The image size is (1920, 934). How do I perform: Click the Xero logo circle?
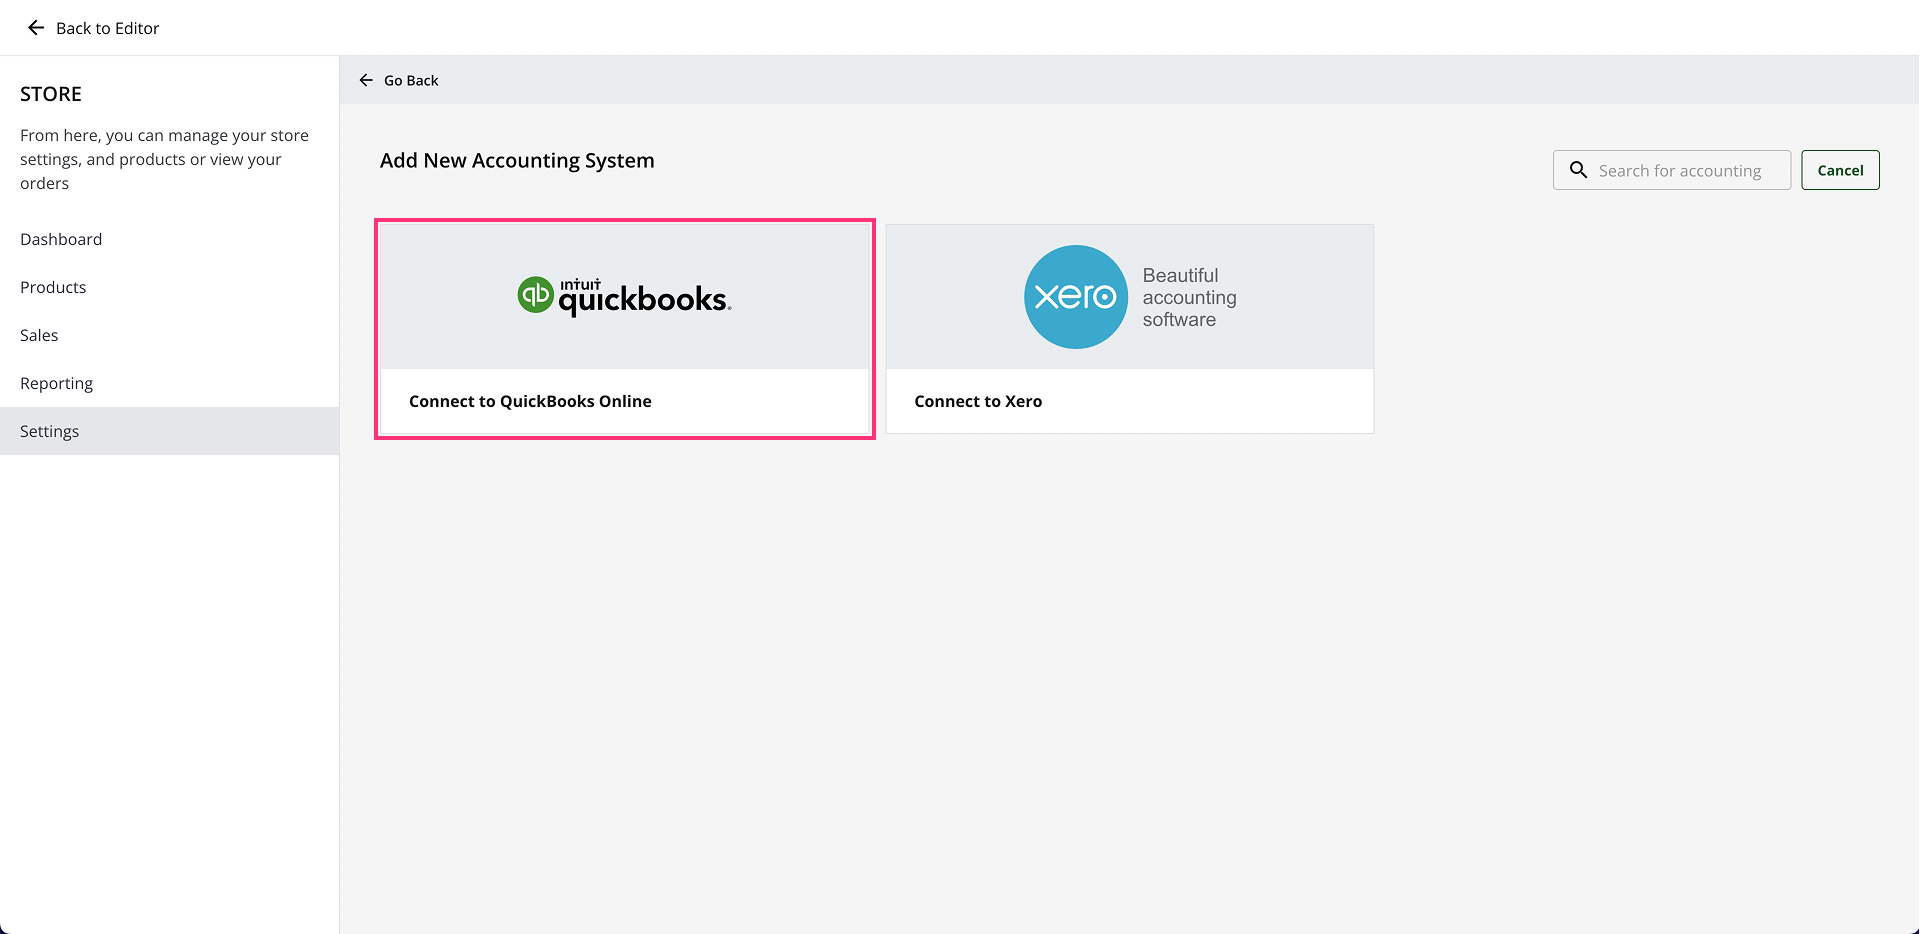coord(1076,297)
